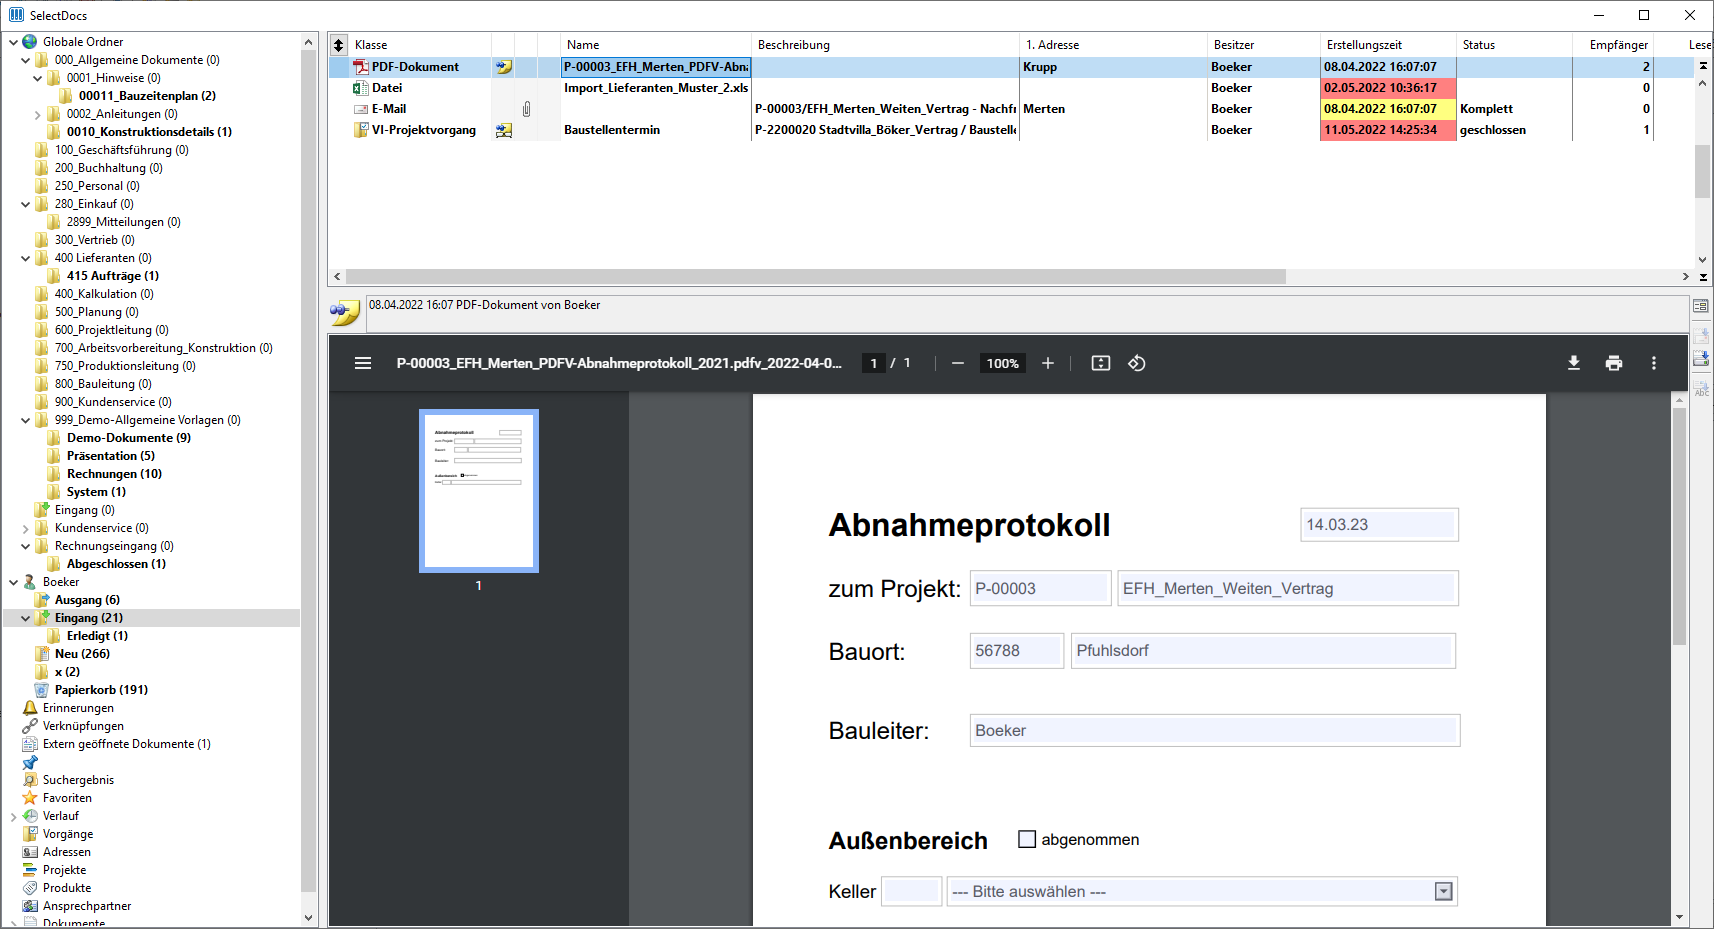Check the abgenommen checkbox for Außenbereich
The width and height of the screenshot is (1714, 929).
pos(1027,839)
